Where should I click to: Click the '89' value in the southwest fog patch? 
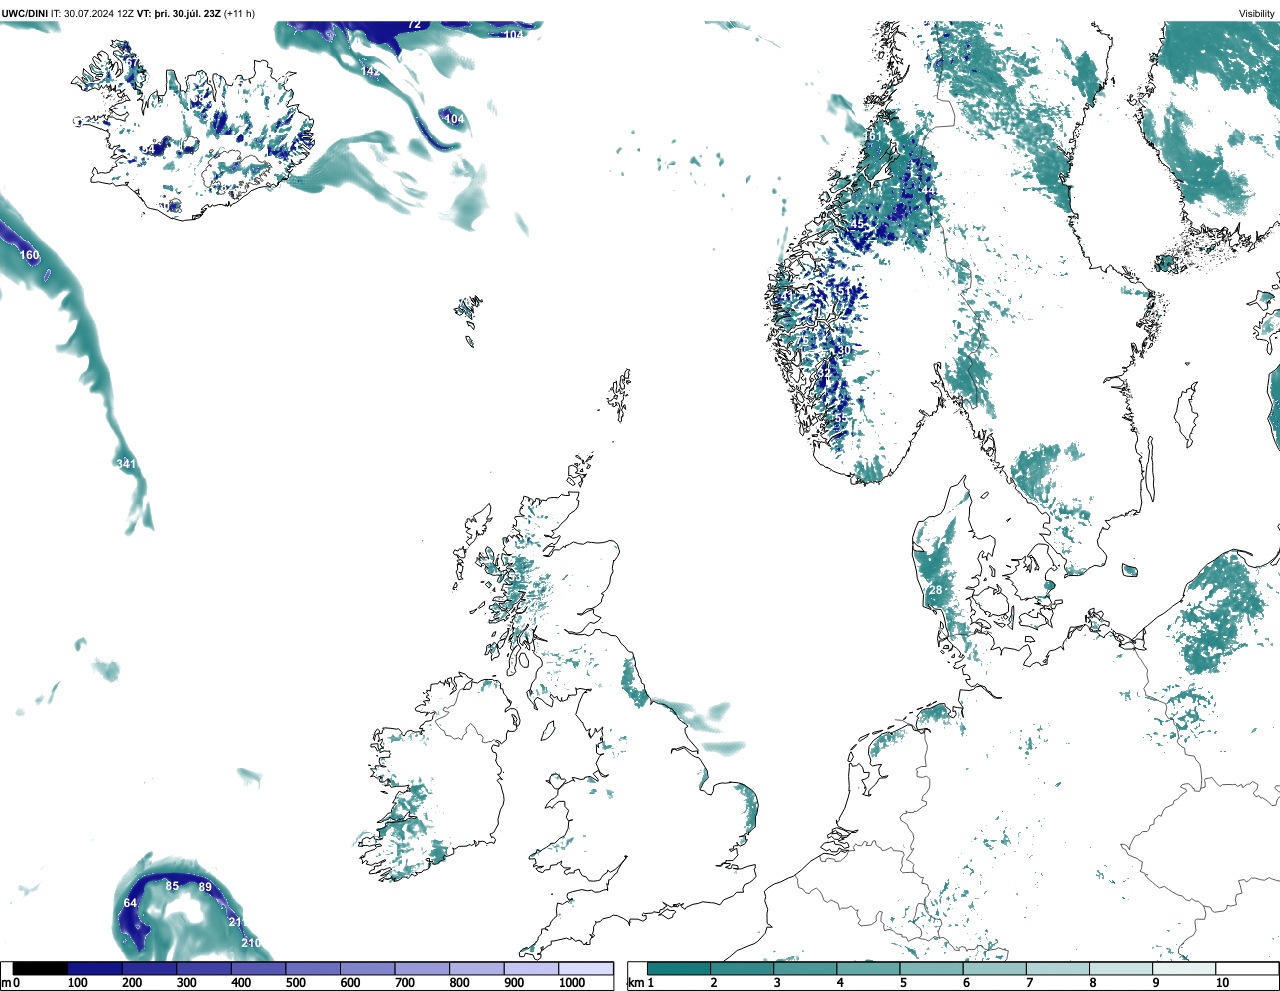205,887
